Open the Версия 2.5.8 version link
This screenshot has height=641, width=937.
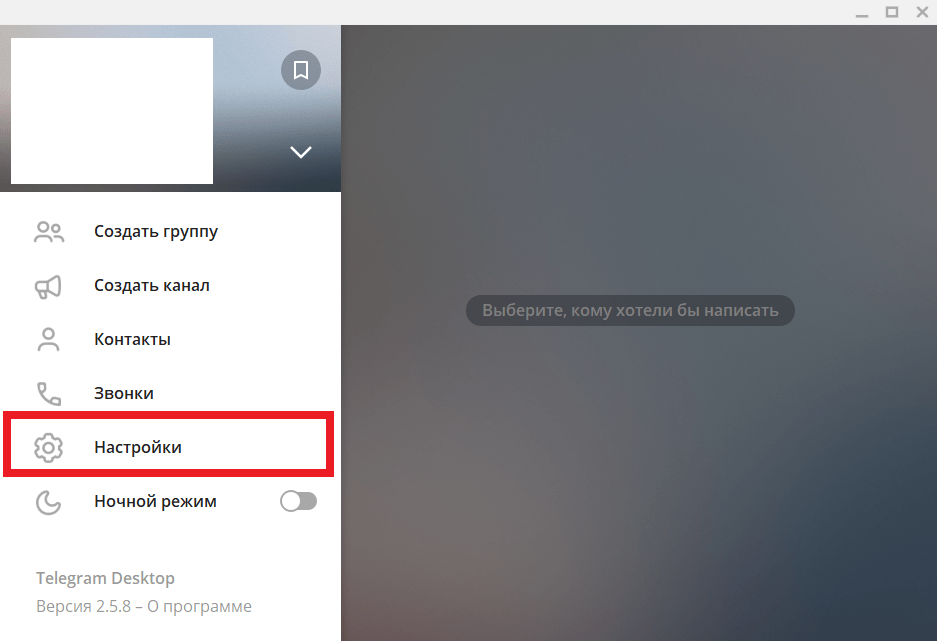click(83, 606)
